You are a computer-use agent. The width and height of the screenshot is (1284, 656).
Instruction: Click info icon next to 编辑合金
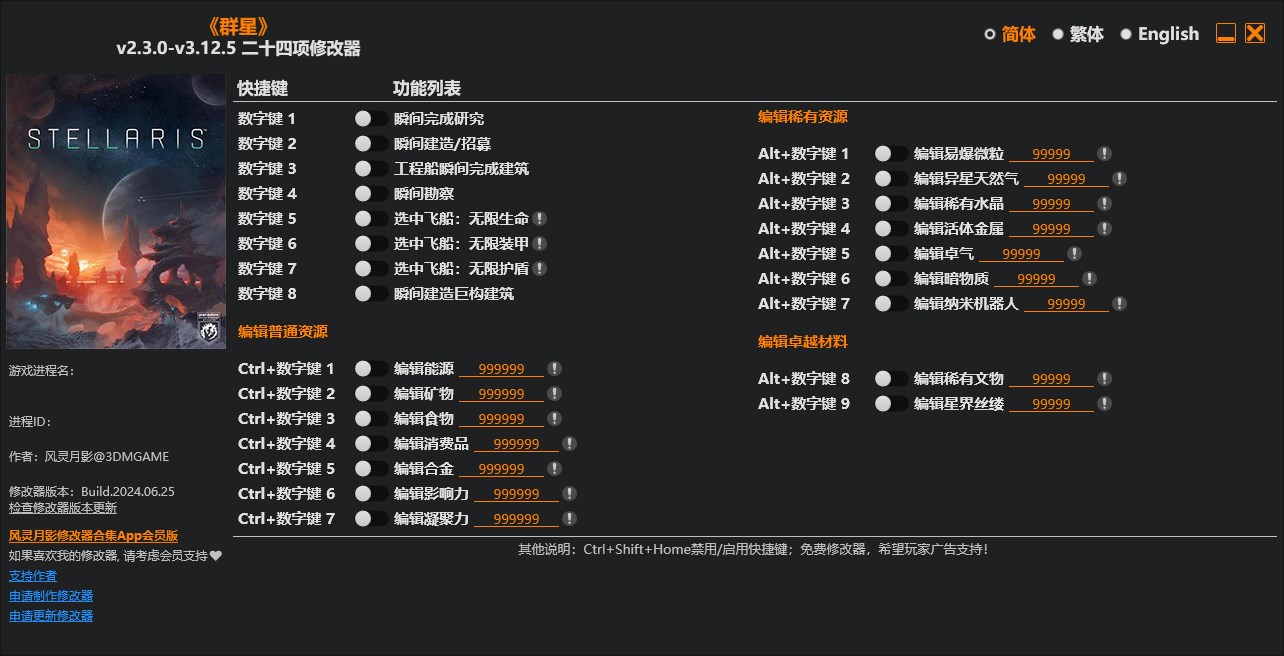[554, 468]
